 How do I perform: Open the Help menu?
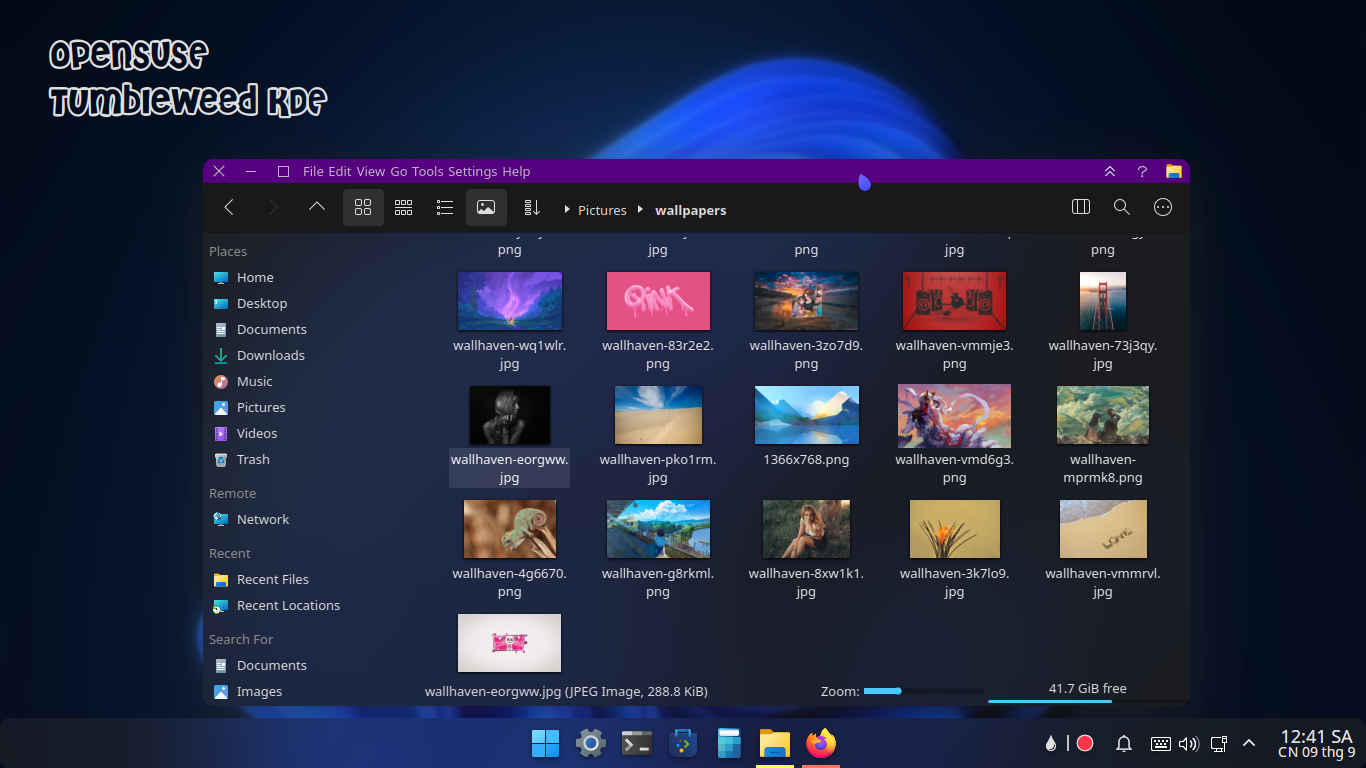(516, 172)
